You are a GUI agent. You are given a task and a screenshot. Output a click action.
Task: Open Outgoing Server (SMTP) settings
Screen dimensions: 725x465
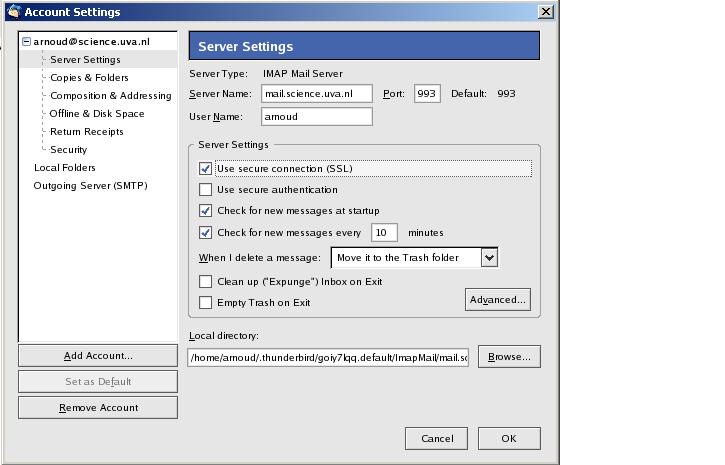(90, 186)
